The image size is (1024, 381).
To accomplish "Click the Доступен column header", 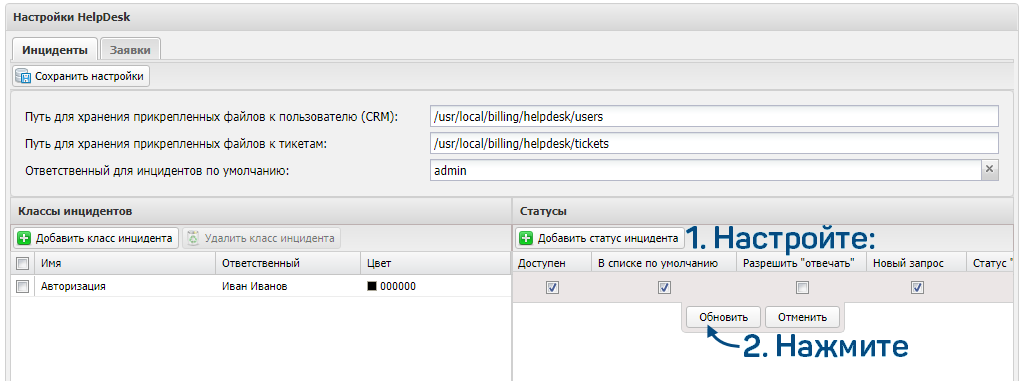I will tap(552, 263).
